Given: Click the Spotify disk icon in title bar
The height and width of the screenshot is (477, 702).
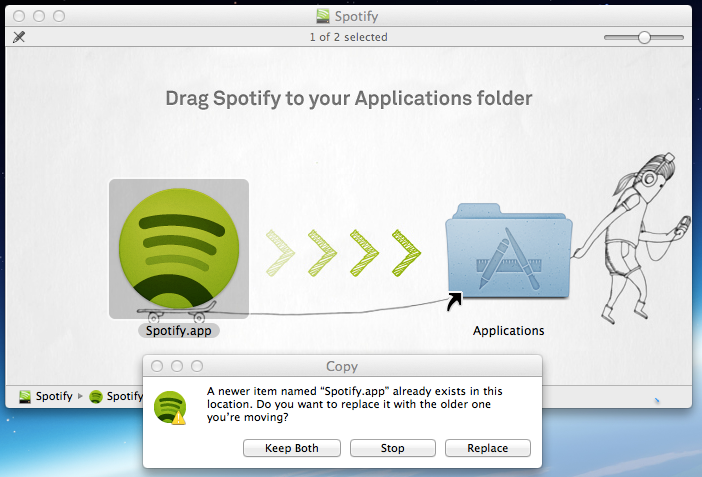Looking at the screenshot, I should [323, 16].
